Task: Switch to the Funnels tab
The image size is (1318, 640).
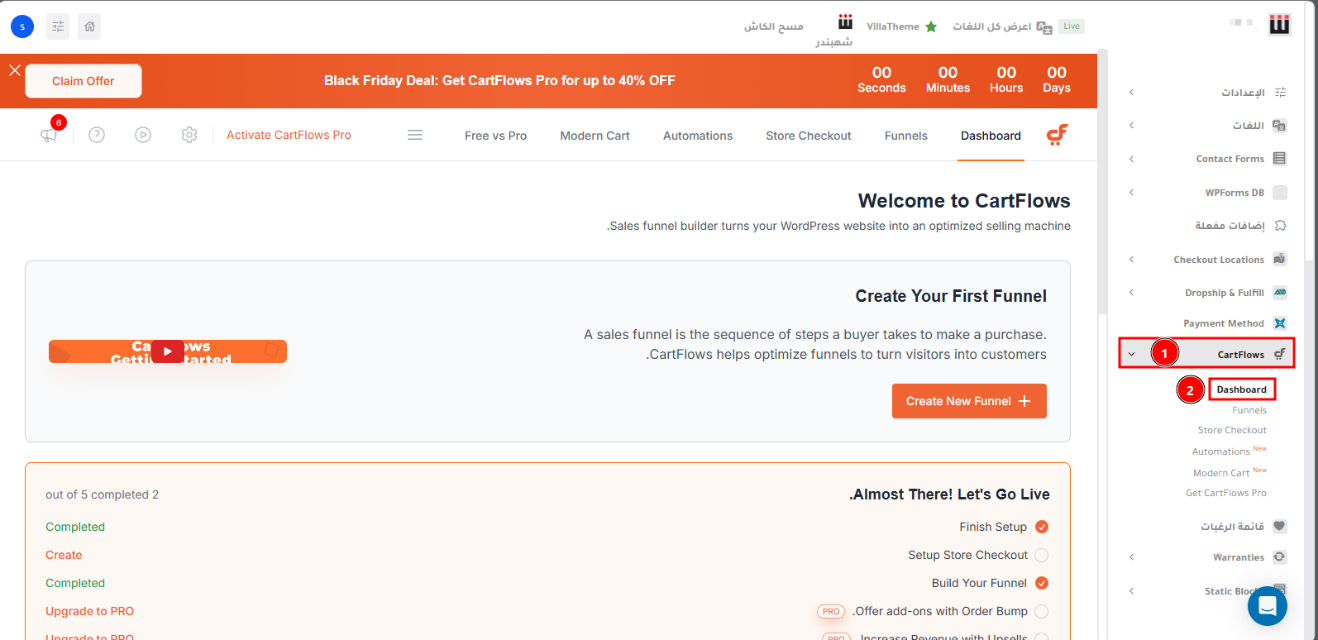Action: pyautogui.click(x=906, y=136)
